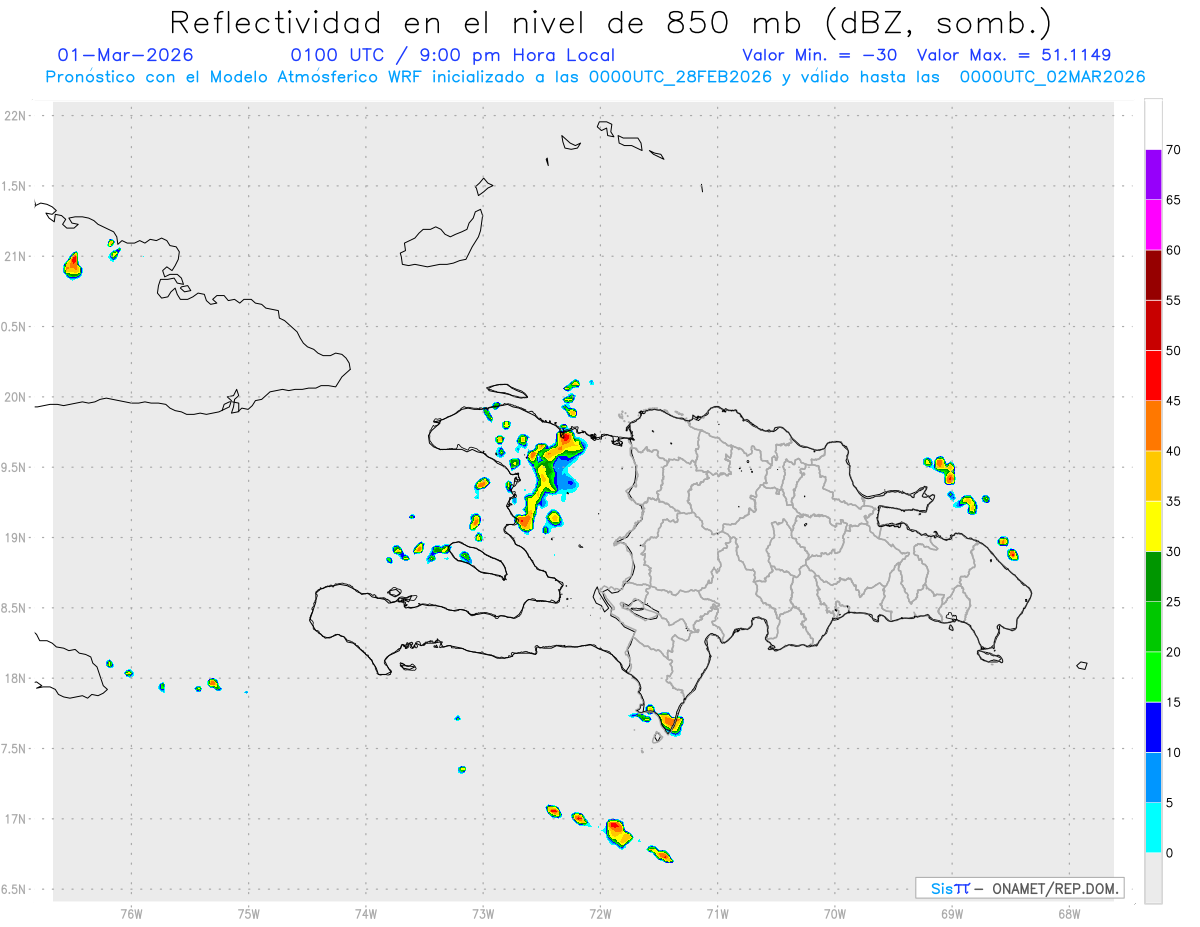Pick the bright red 45–50 dBZ color segment
The image size is (1200, 927).
[1153, 375]
